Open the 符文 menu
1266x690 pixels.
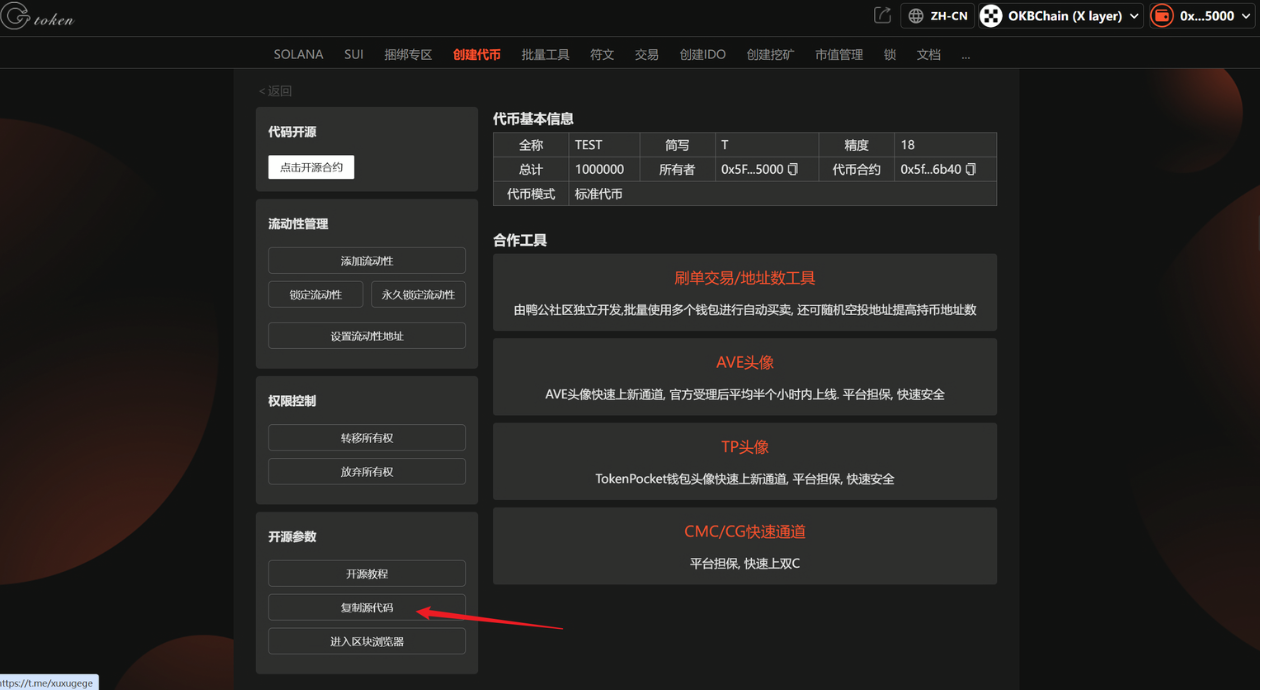coord(602,55)
